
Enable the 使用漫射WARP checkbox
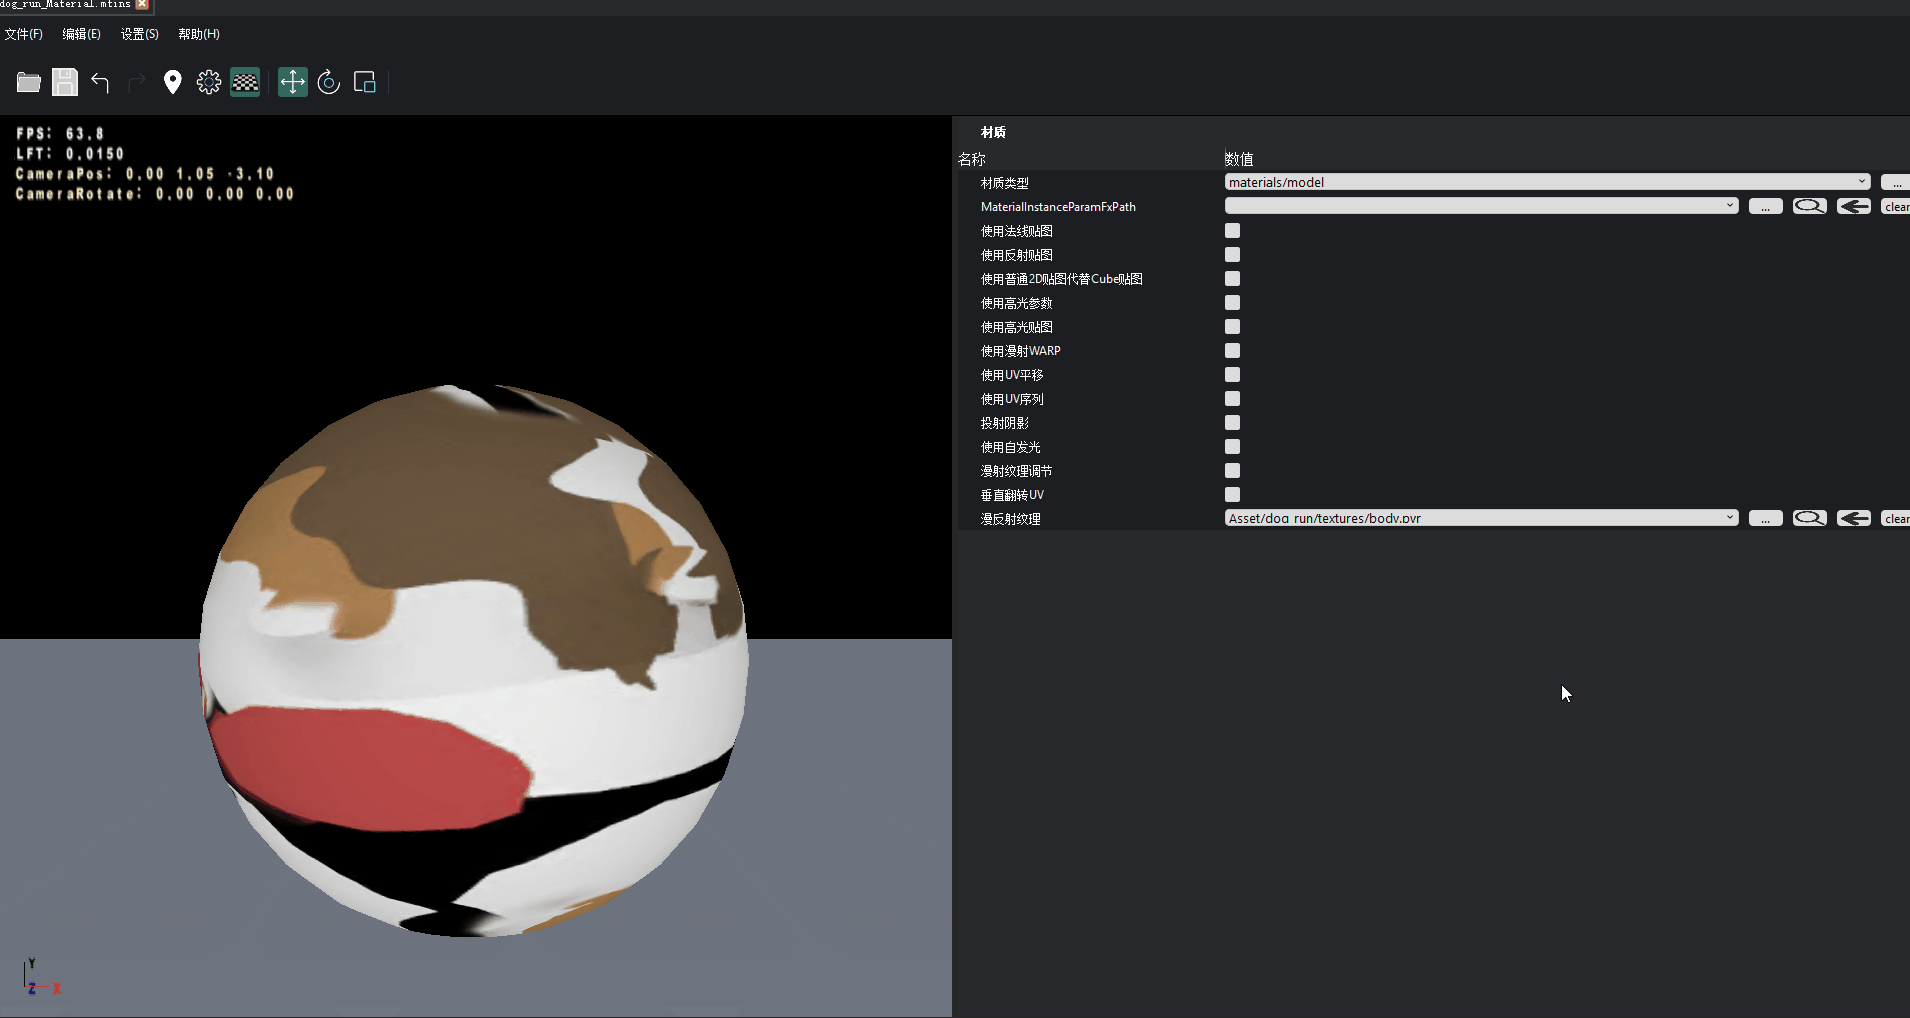pyautogui.click(x=1232, y=351)
